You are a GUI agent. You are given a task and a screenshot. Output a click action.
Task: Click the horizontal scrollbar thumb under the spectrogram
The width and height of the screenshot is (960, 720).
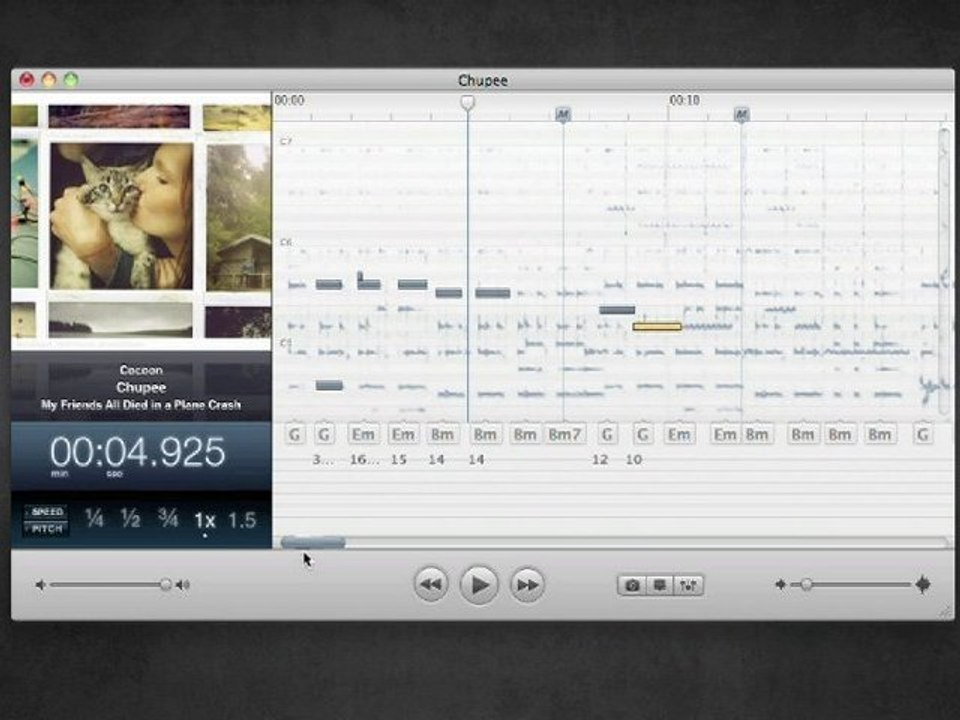tap(313, 542)
